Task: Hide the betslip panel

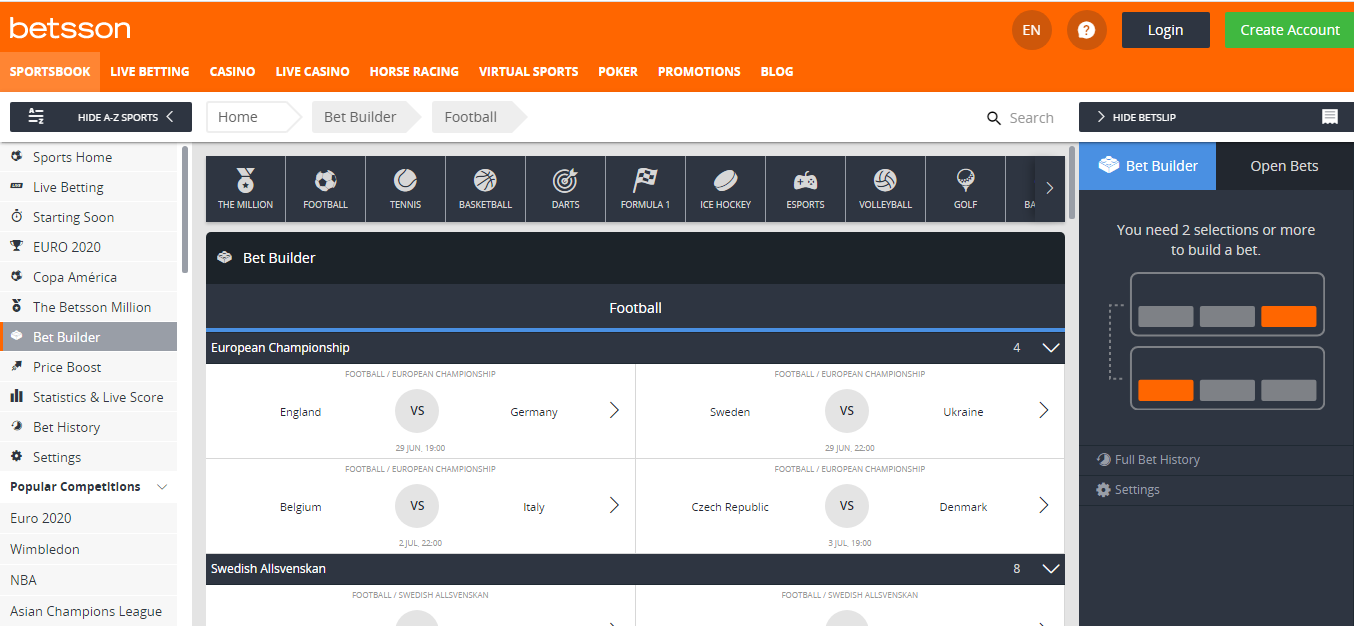Action: click(x=1216, y=117)
